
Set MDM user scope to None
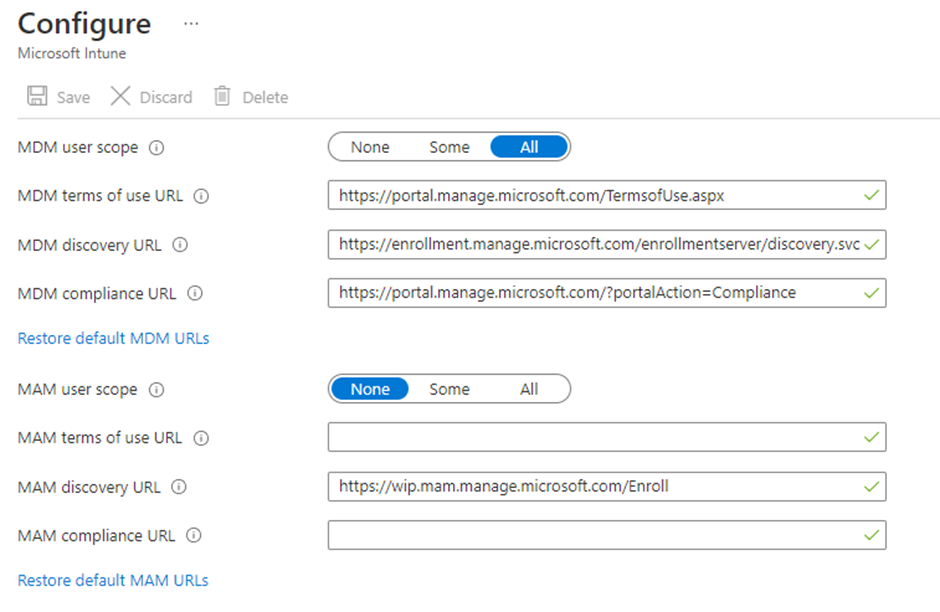click(370, 147)
